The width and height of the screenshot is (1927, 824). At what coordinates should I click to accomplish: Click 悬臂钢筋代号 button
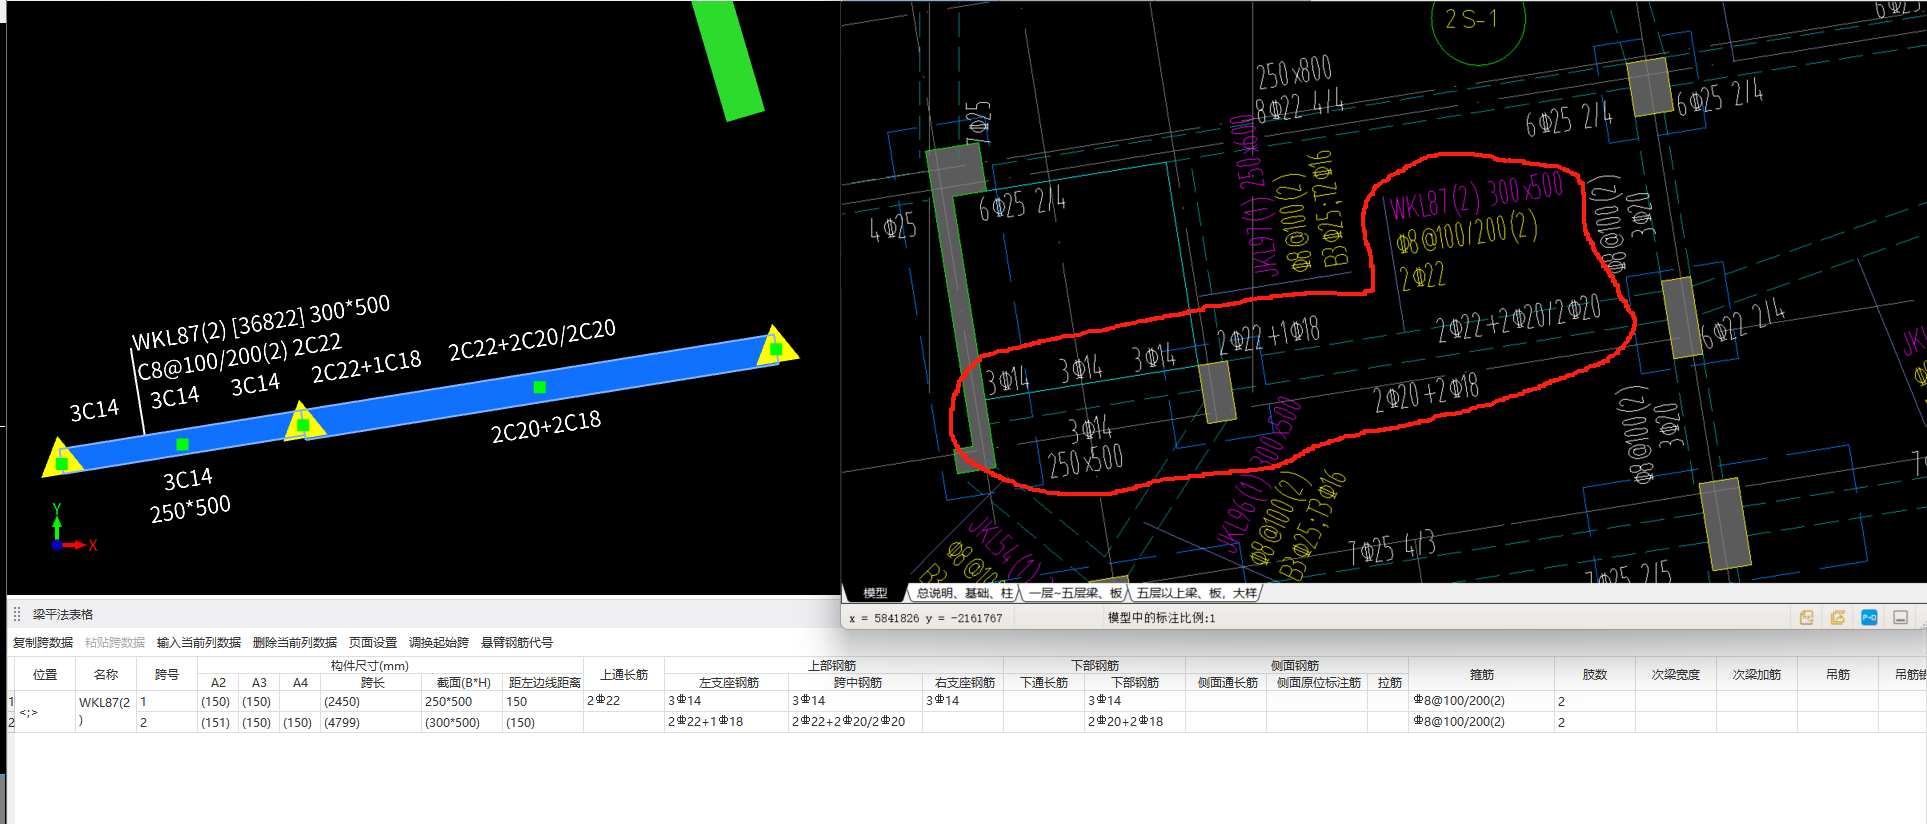[517, 642]
